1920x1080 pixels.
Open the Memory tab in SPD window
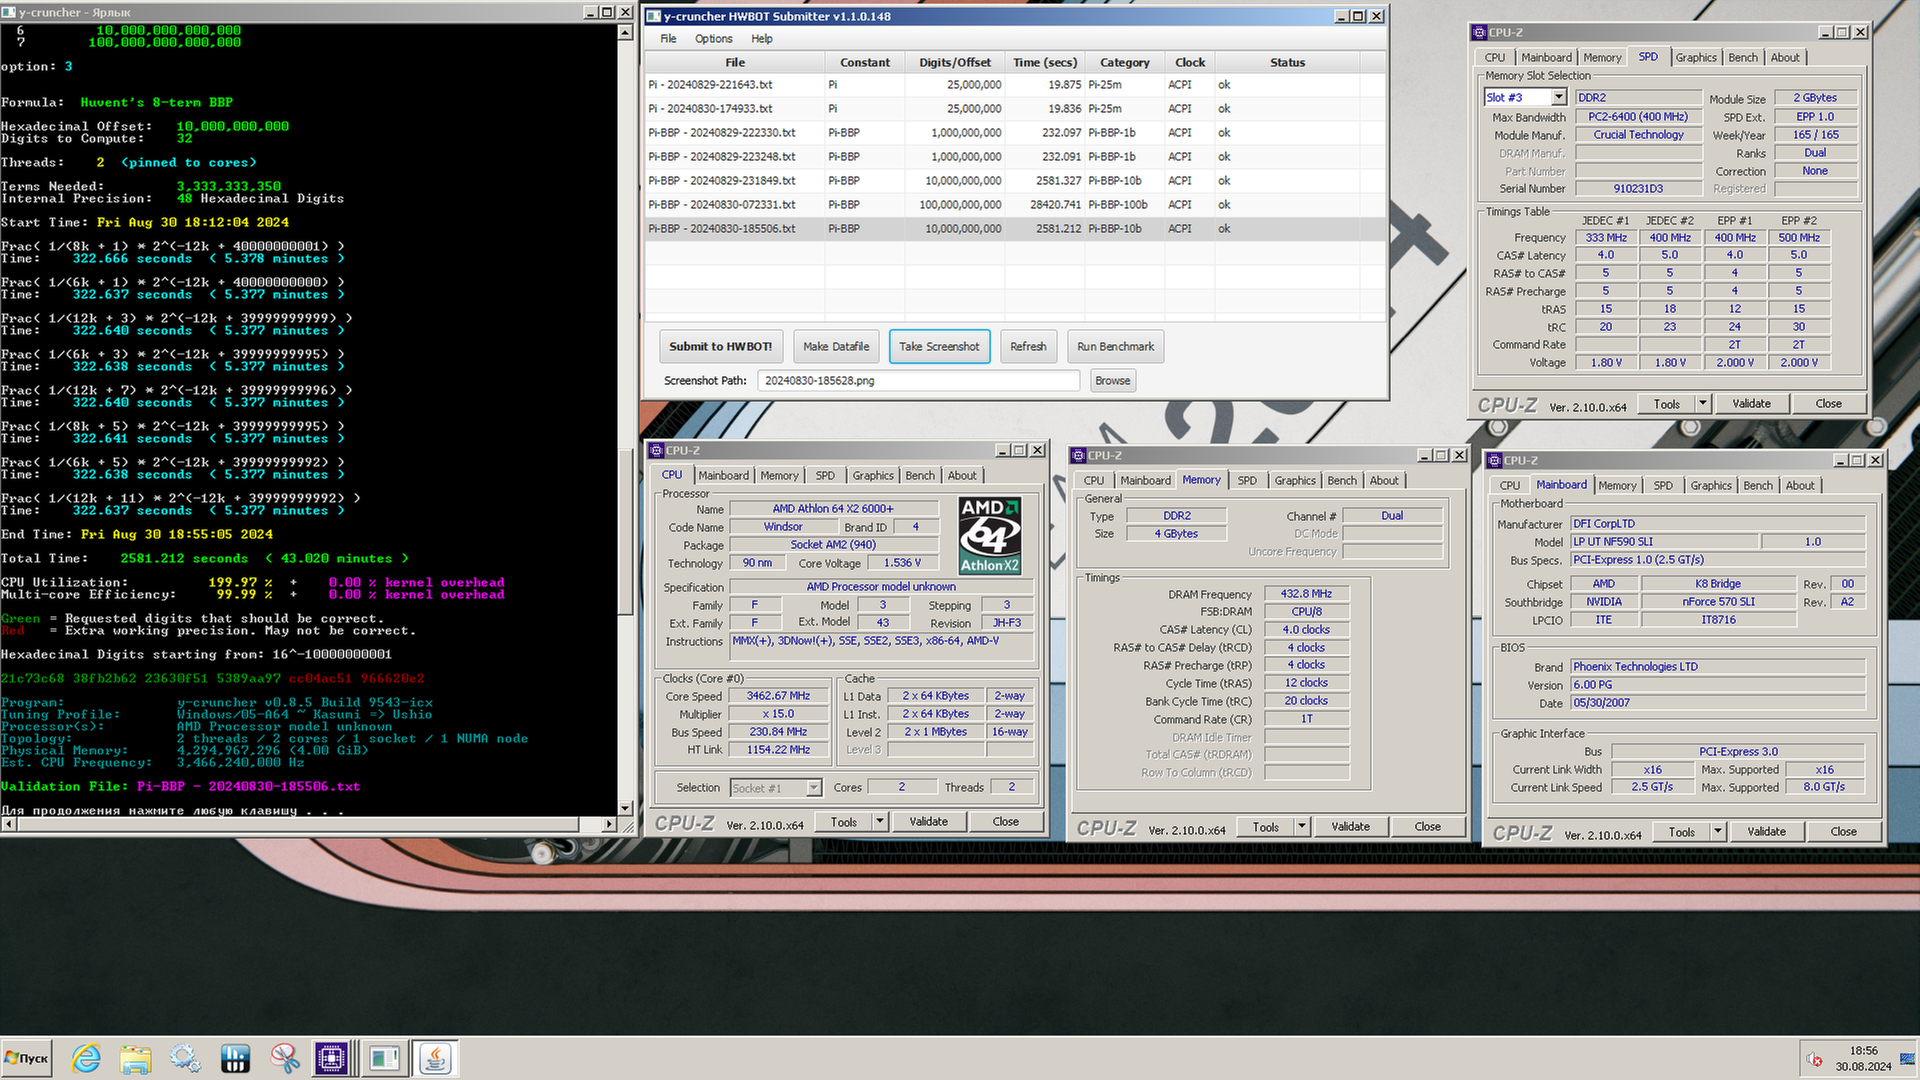(1602, 58)
